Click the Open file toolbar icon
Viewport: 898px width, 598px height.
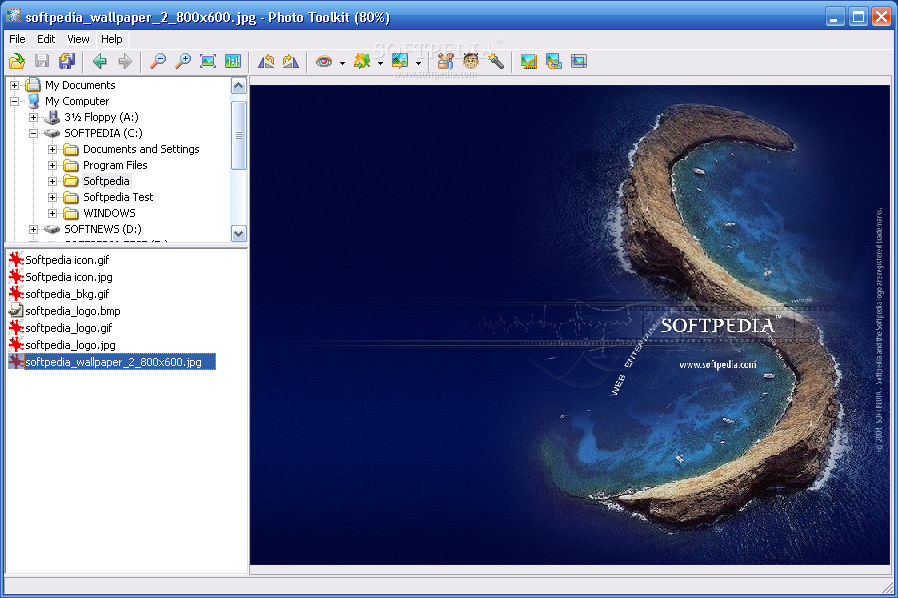[x=17, y=61]
